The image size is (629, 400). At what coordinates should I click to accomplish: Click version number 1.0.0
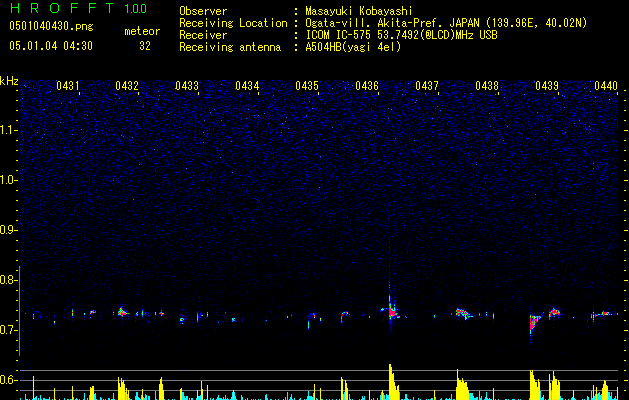pyautogui.click(x=136, y=9)
